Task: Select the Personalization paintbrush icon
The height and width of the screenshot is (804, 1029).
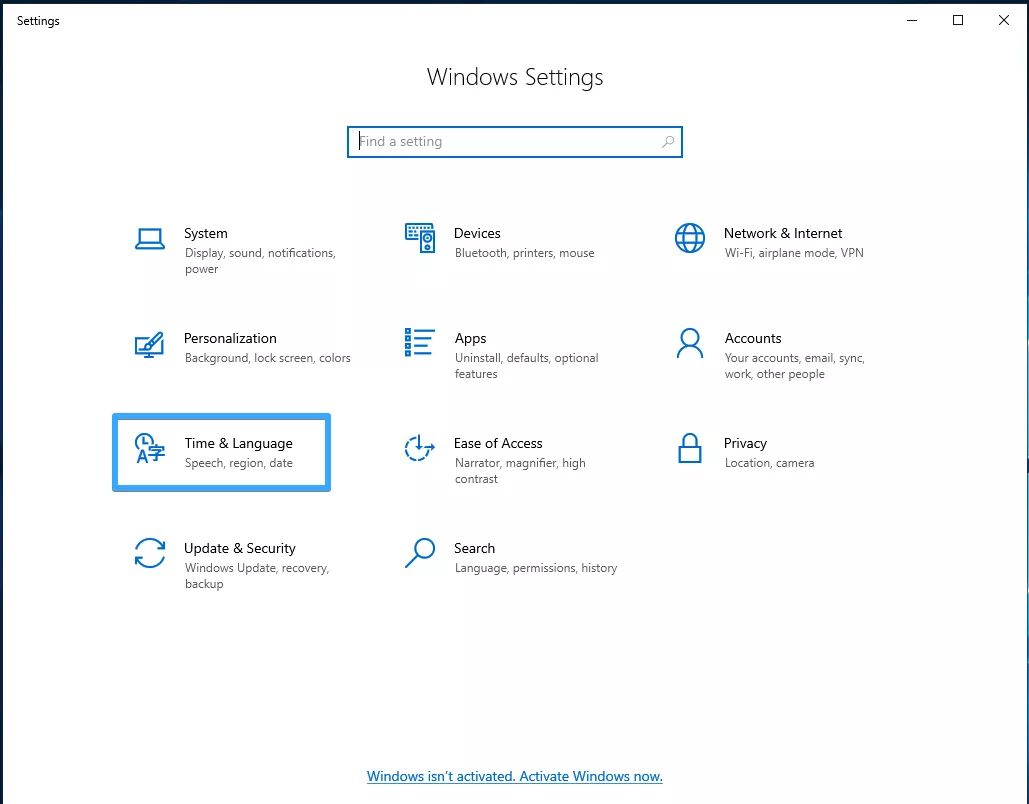Action: click(149, 344)
